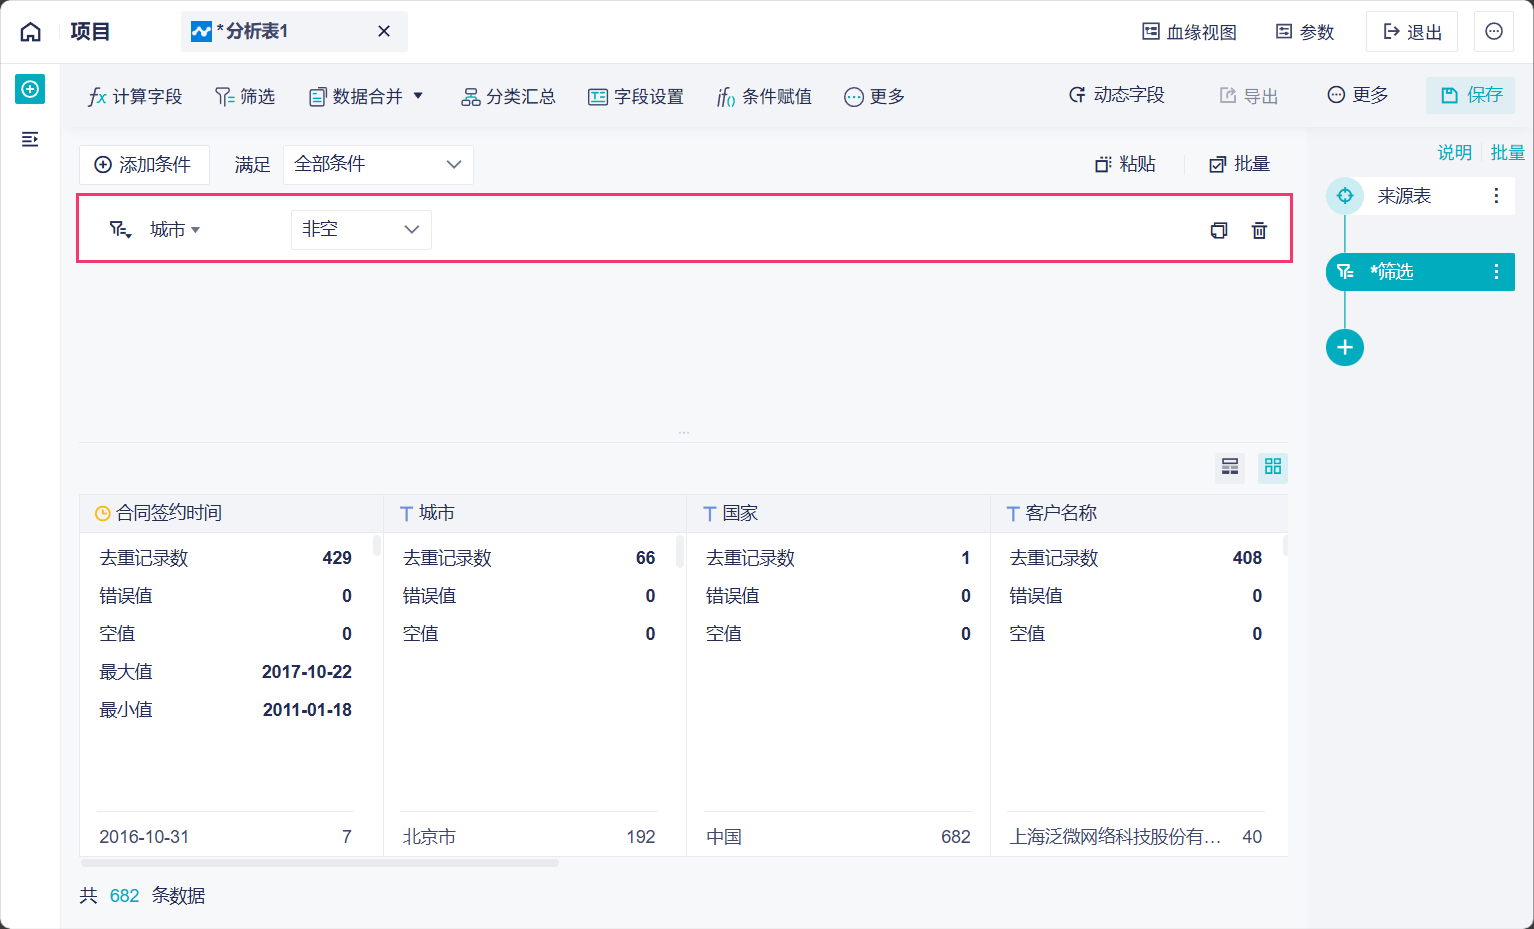Click the plus button to add step
Image resolution: width=1534 pixels, height=929 pixels.
(x=1344, y=348)
